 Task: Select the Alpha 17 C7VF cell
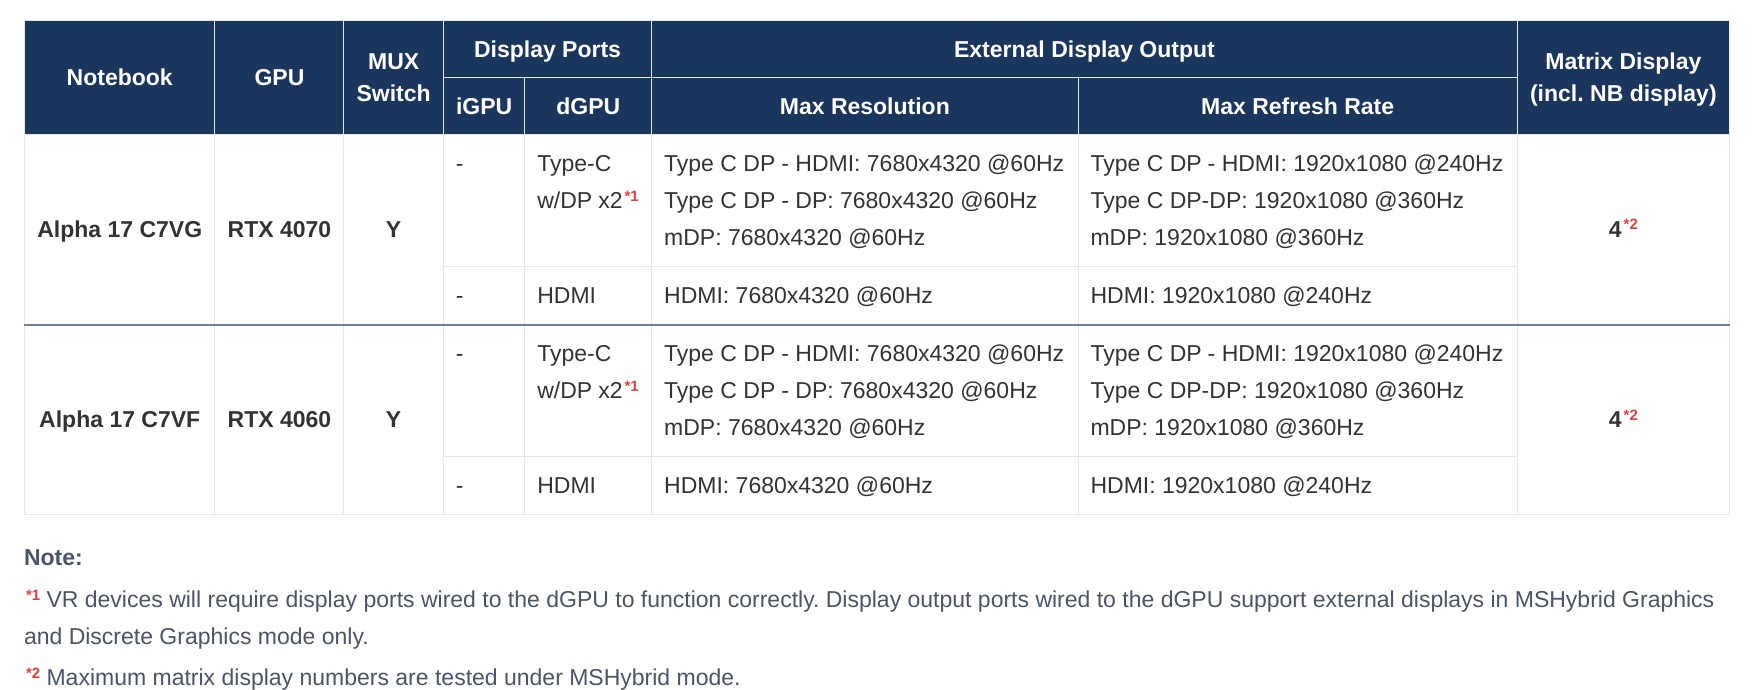pos(119,419)
